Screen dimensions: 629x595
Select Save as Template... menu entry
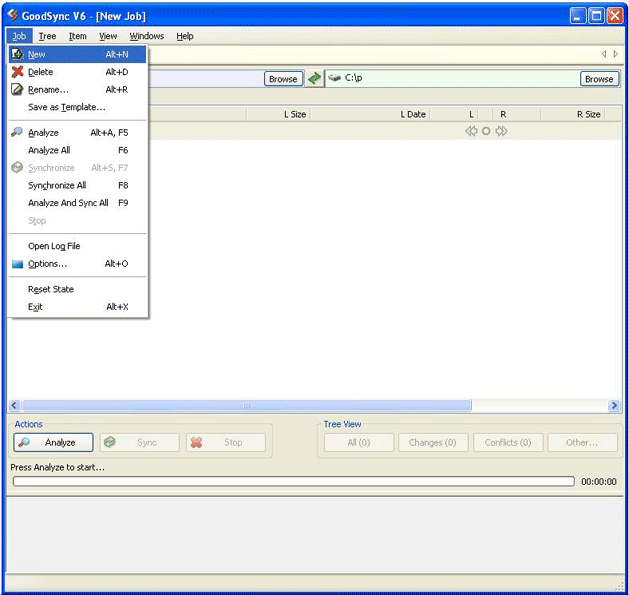[77, 108]
